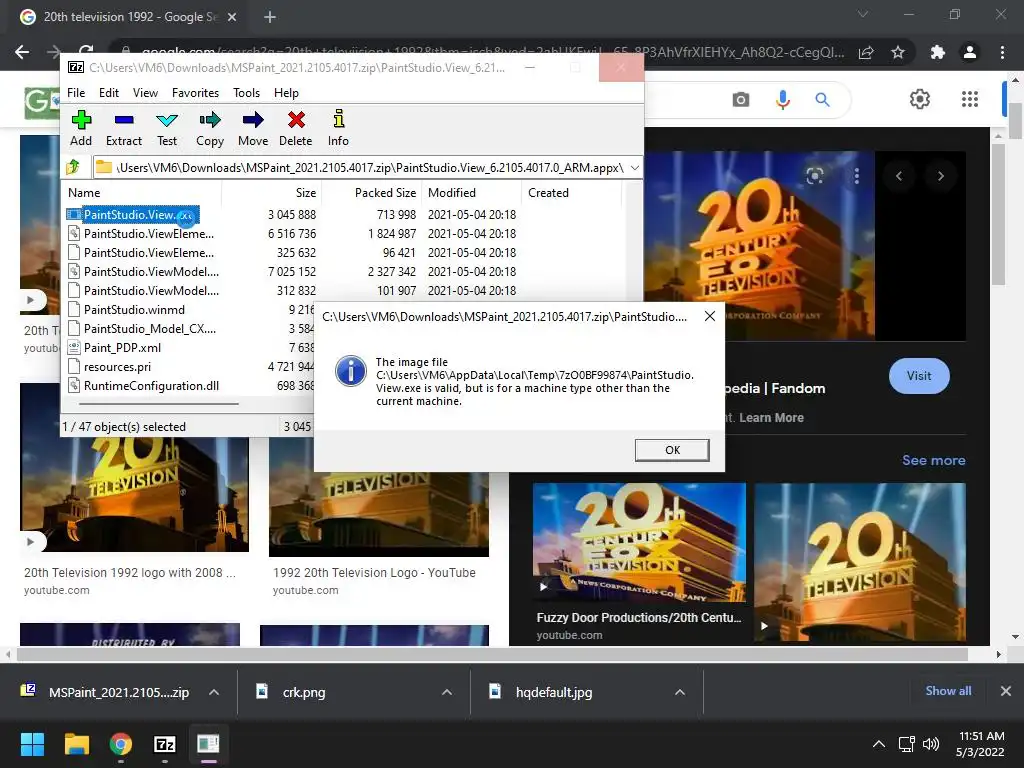The width and height of the screenshot is (1024, 768).
Task: Select the Paint_PDP.xml file
Action: click(122, 347)
